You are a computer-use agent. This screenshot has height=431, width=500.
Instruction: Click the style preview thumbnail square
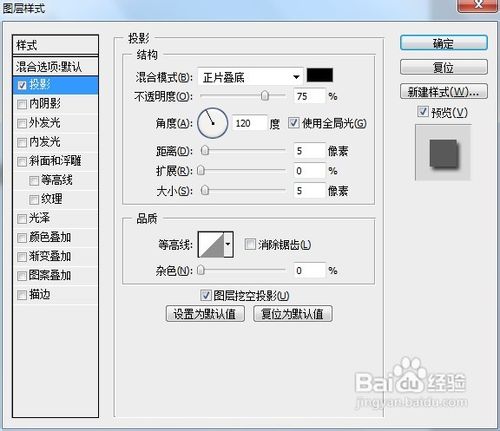pyautogui.click(x=443, y=153)
